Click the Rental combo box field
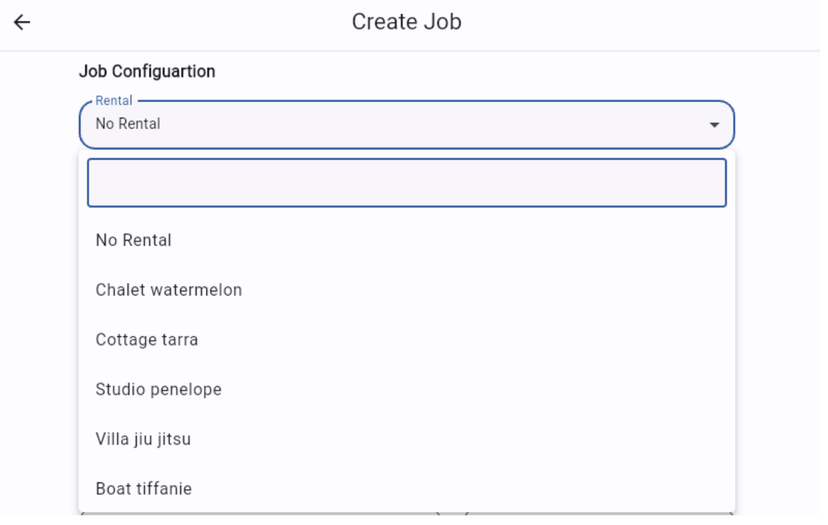828x525 pixels. pyautogui.click(x=400, y=125)
